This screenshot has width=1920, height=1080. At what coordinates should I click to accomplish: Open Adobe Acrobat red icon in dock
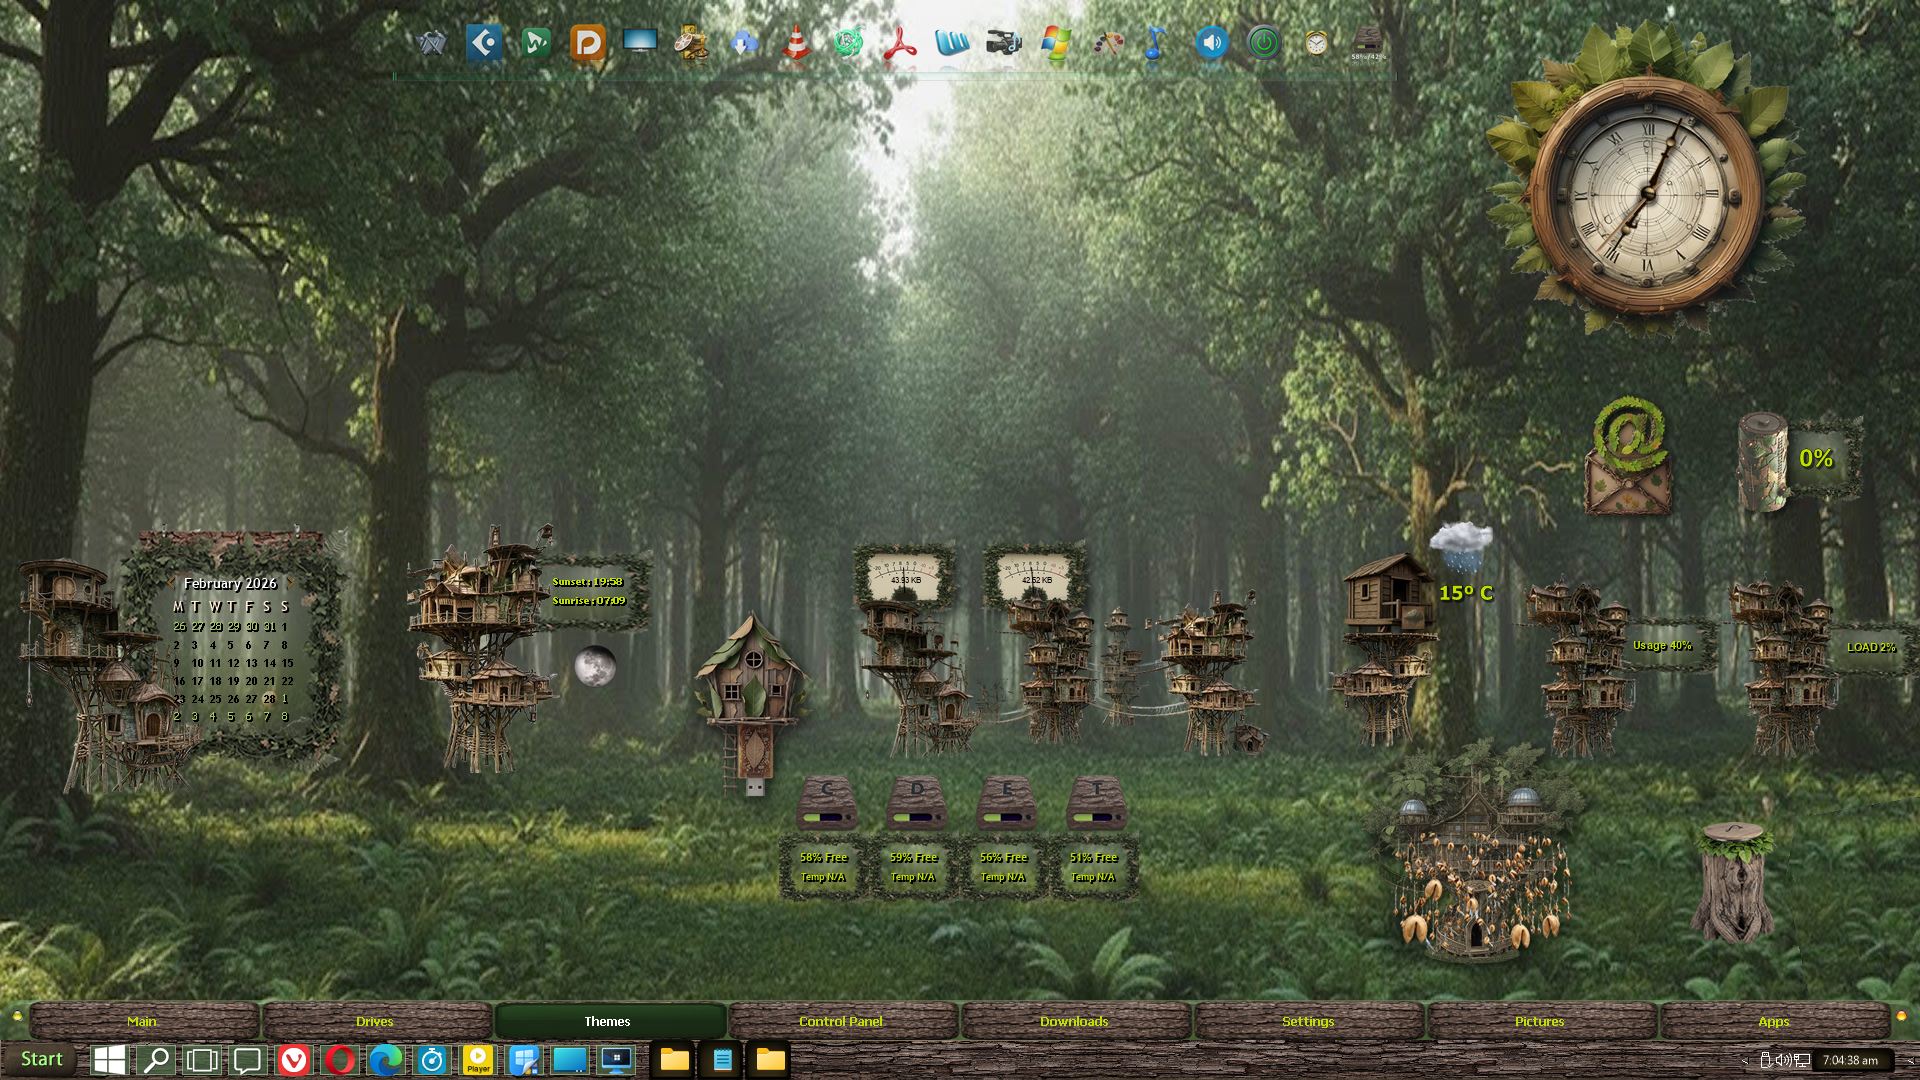click(x=900, y=43)
